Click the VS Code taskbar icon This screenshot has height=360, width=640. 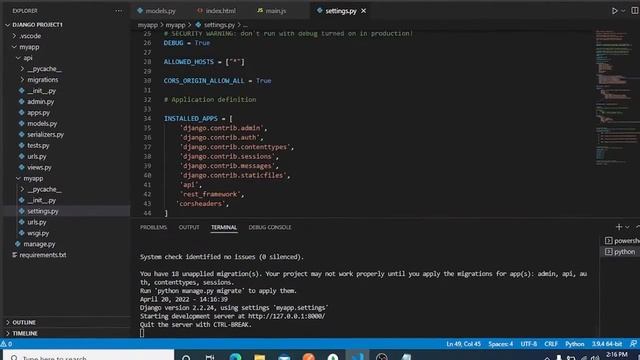358,356
